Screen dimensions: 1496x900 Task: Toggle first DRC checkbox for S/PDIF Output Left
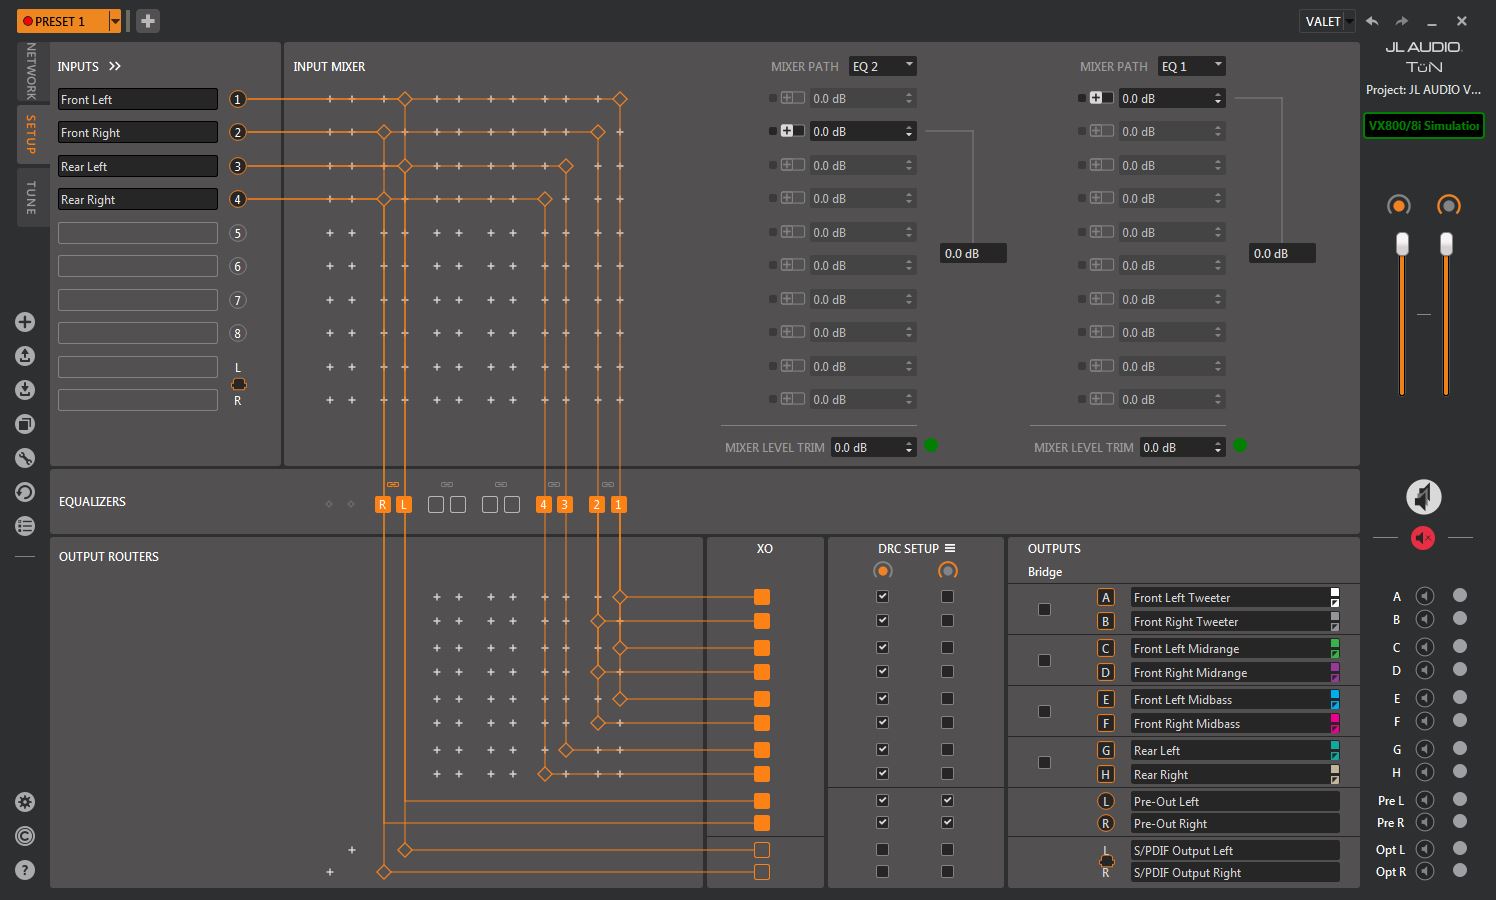pos(882,850)
